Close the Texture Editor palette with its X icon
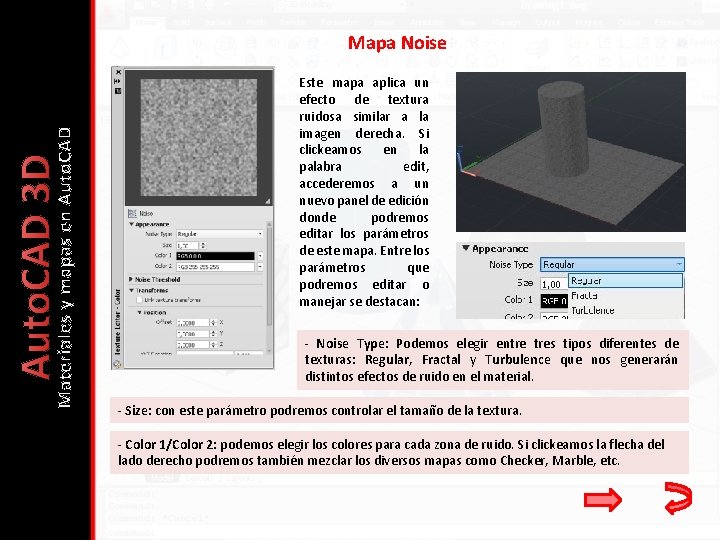 pyautogui.click(x=118, y=72)
